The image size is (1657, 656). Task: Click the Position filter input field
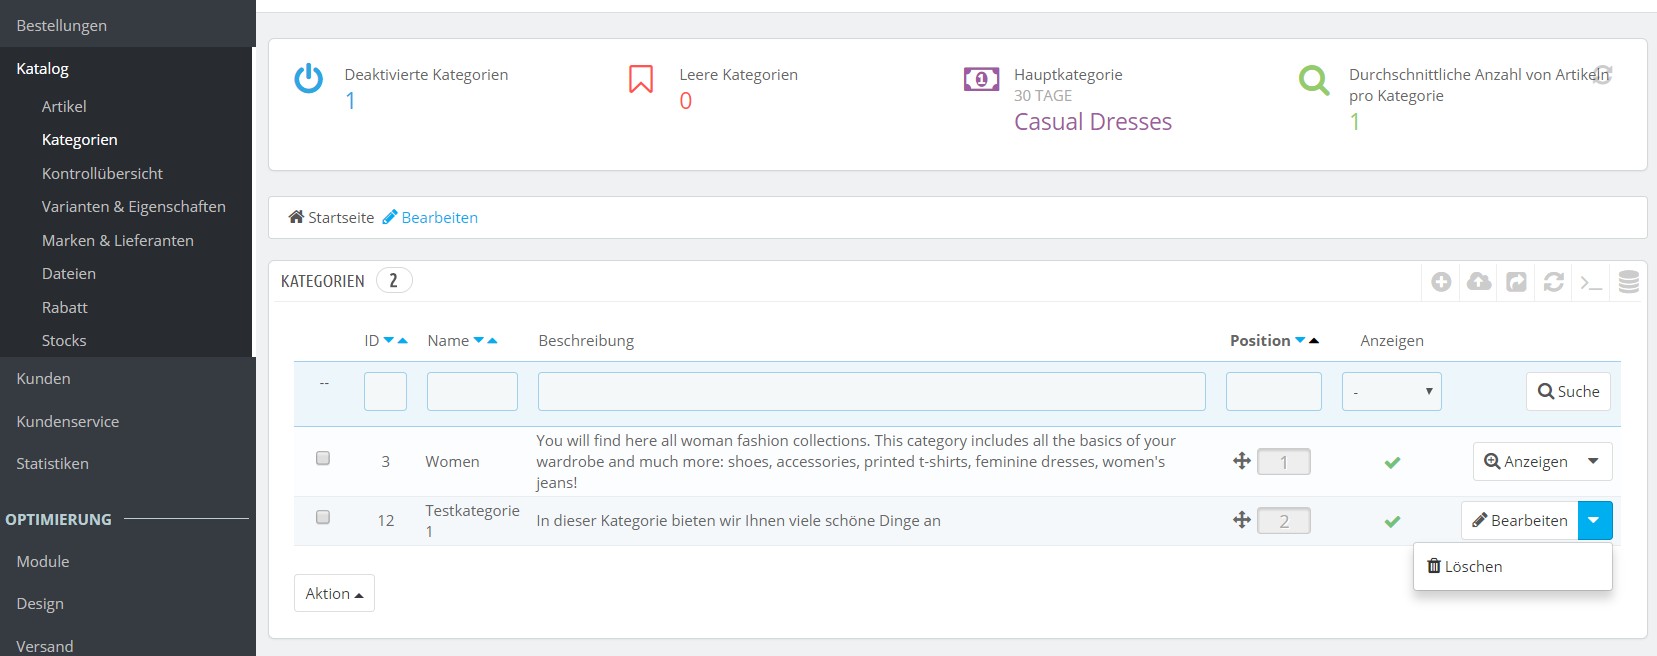point(1274,391)
